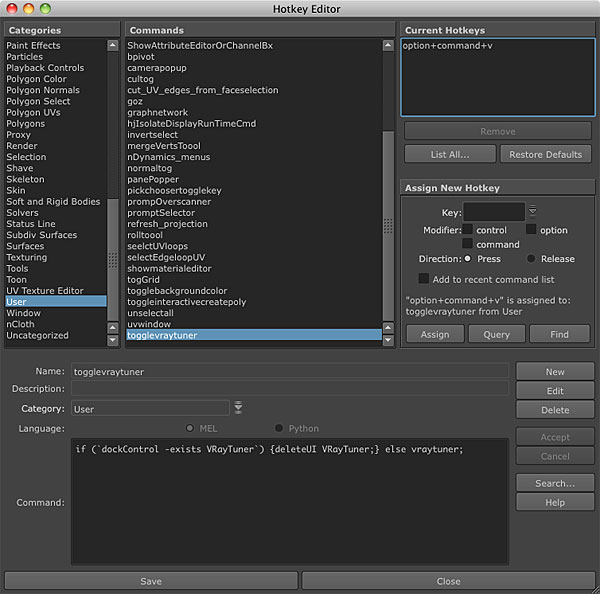Click the Query button

point(496,334)
